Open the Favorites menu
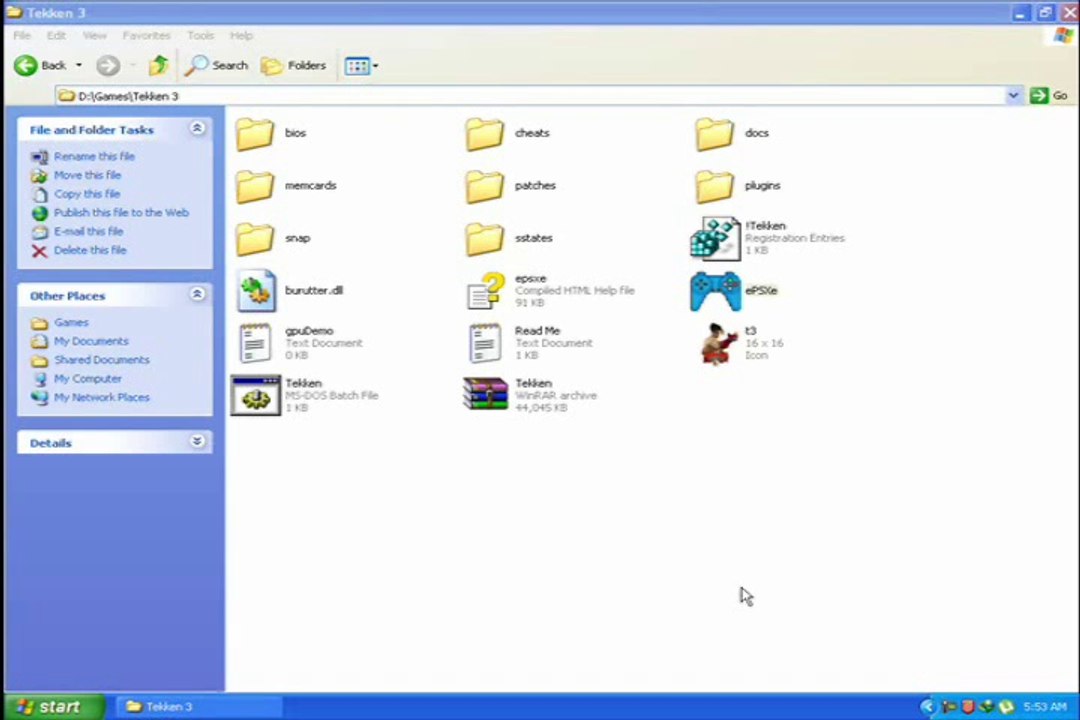The image size is (1080, 720). click(x=146, y=35)
